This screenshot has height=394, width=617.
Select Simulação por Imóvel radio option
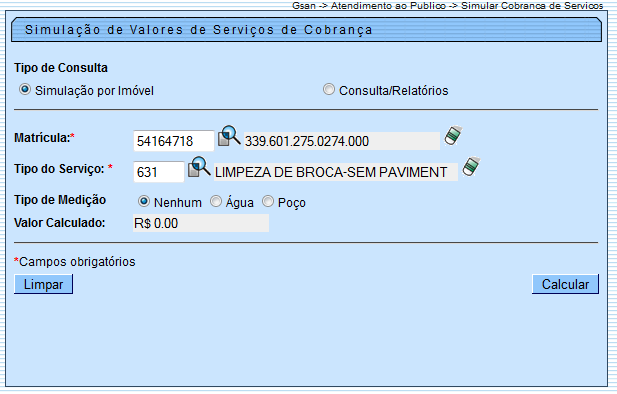click(25, 90)
